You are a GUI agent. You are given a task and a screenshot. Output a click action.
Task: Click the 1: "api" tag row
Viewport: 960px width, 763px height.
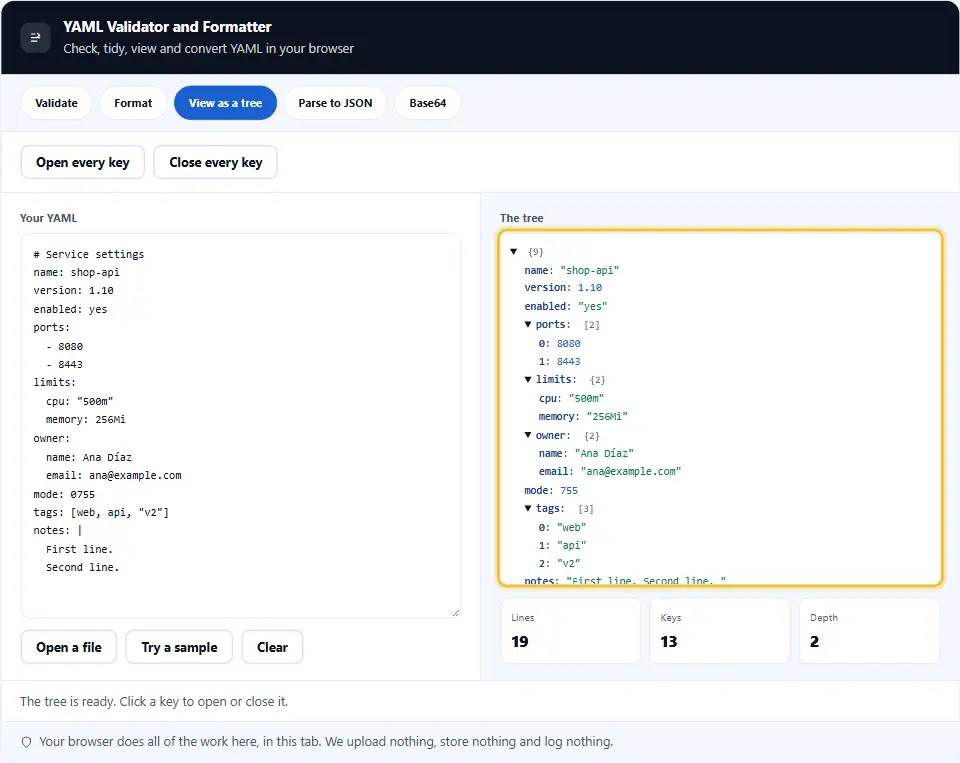click(x=563, y=545)
